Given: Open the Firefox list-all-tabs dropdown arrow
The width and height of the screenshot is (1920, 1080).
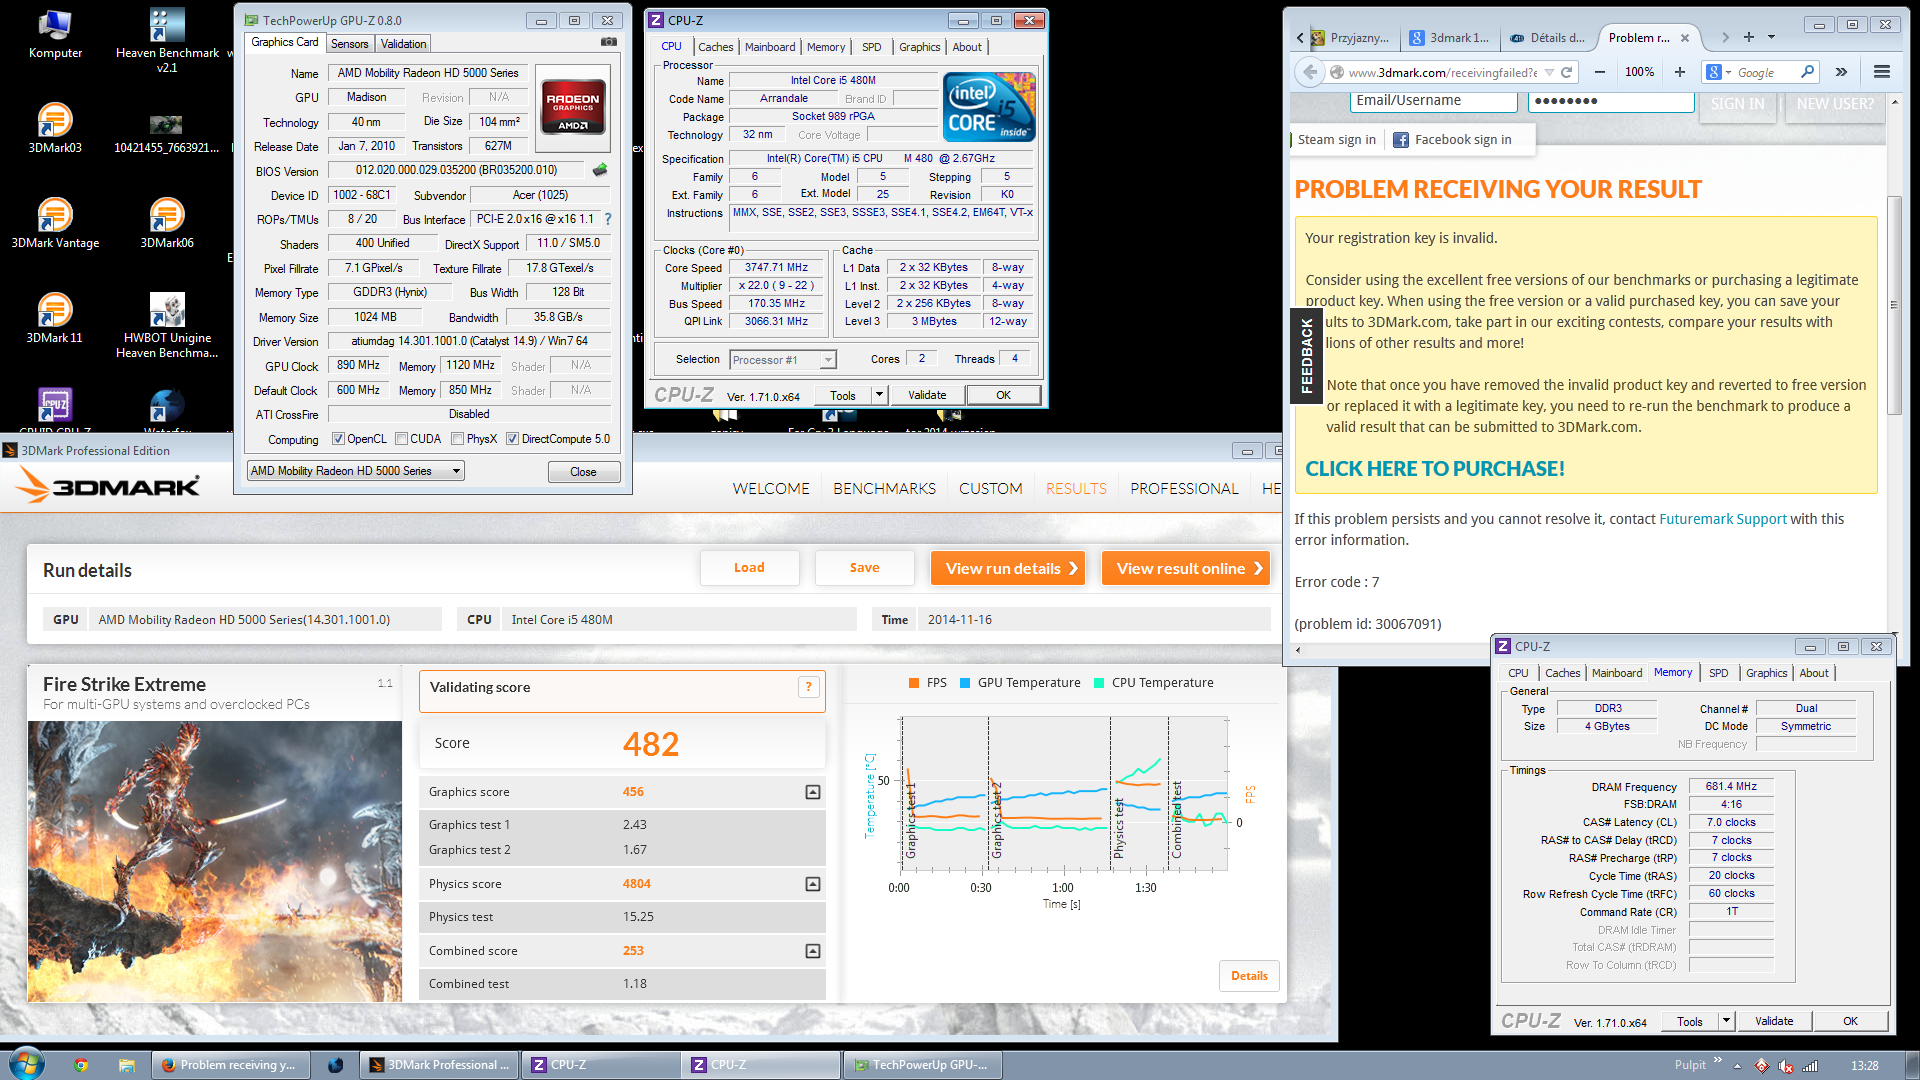Looking at the screenshot, I should pos(1771,37).
